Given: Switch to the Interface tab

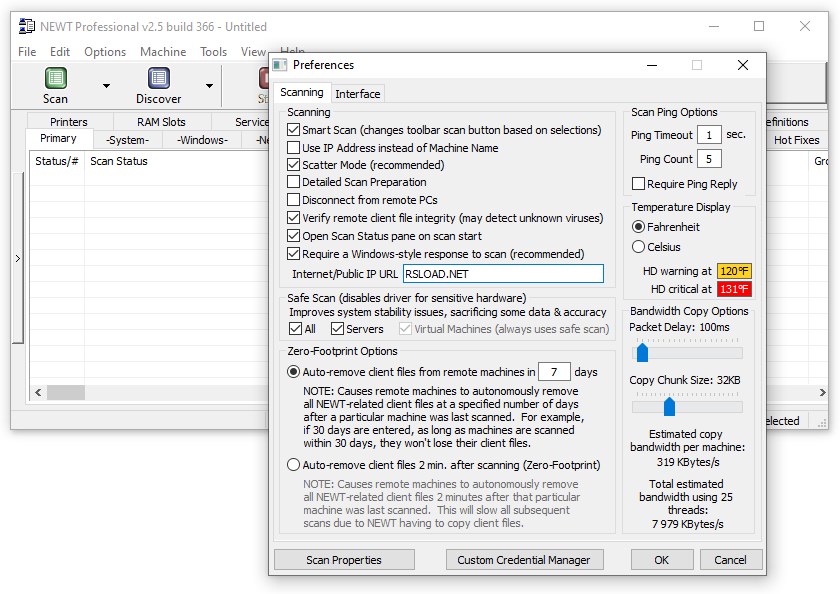Looking at the screenshot, I should [358, 93].
